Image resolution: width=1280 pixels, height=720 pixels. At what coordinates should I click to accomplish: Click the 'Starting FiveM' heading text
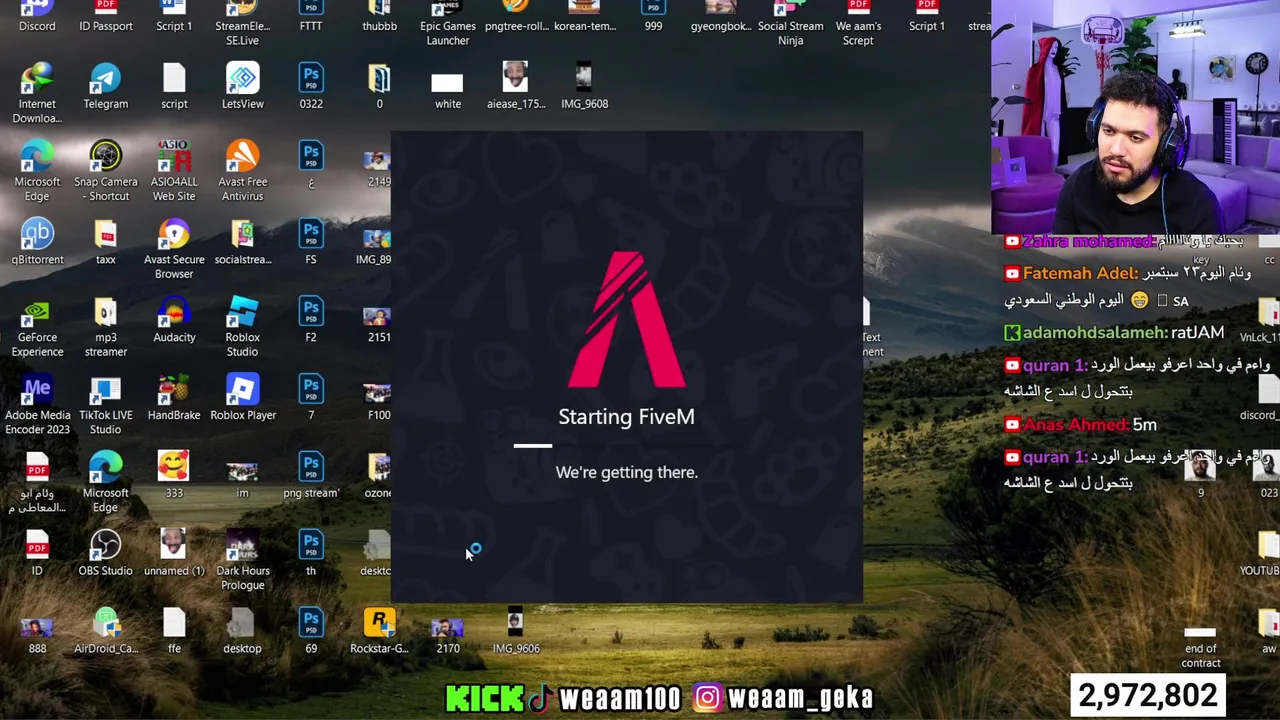pyautogui.click(x=626, y=417)
